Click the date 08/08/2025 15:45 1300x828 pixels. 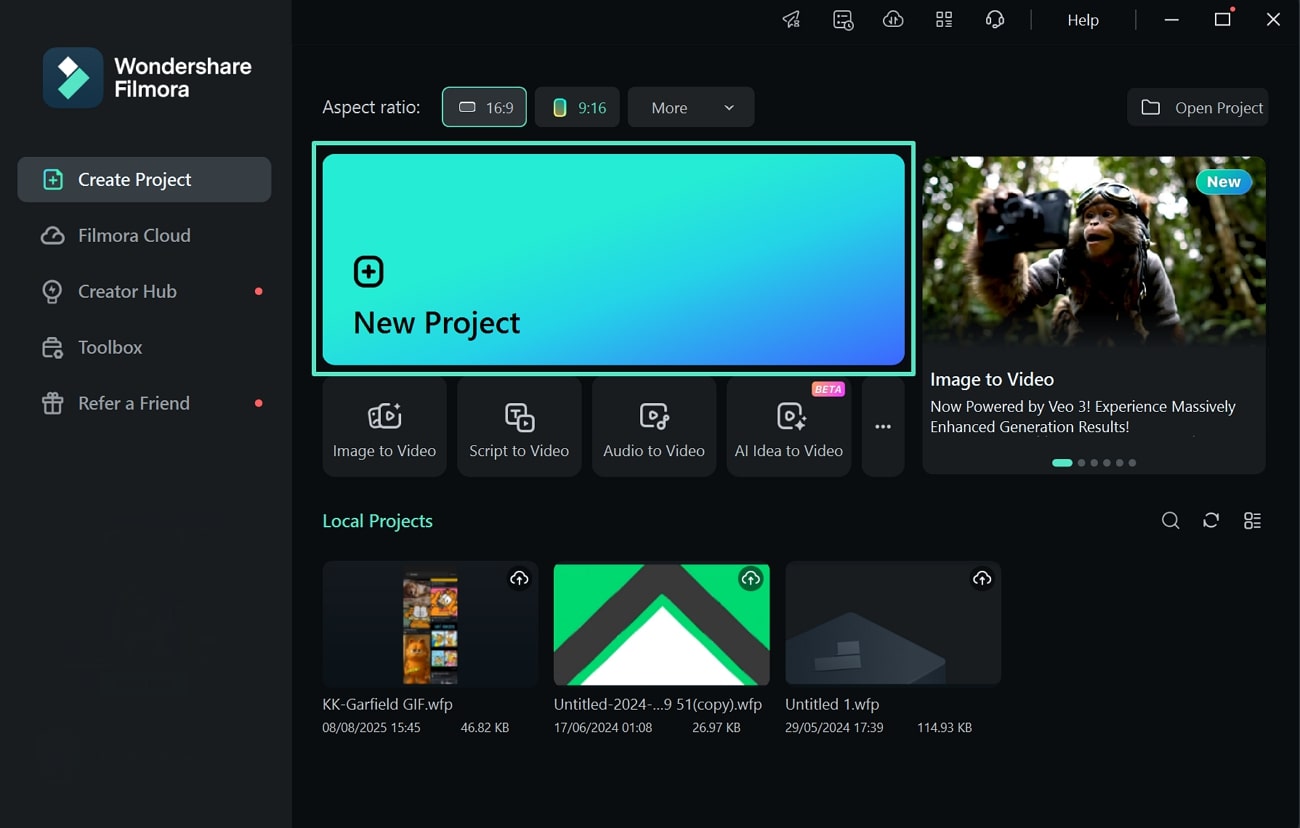point(371,728)
